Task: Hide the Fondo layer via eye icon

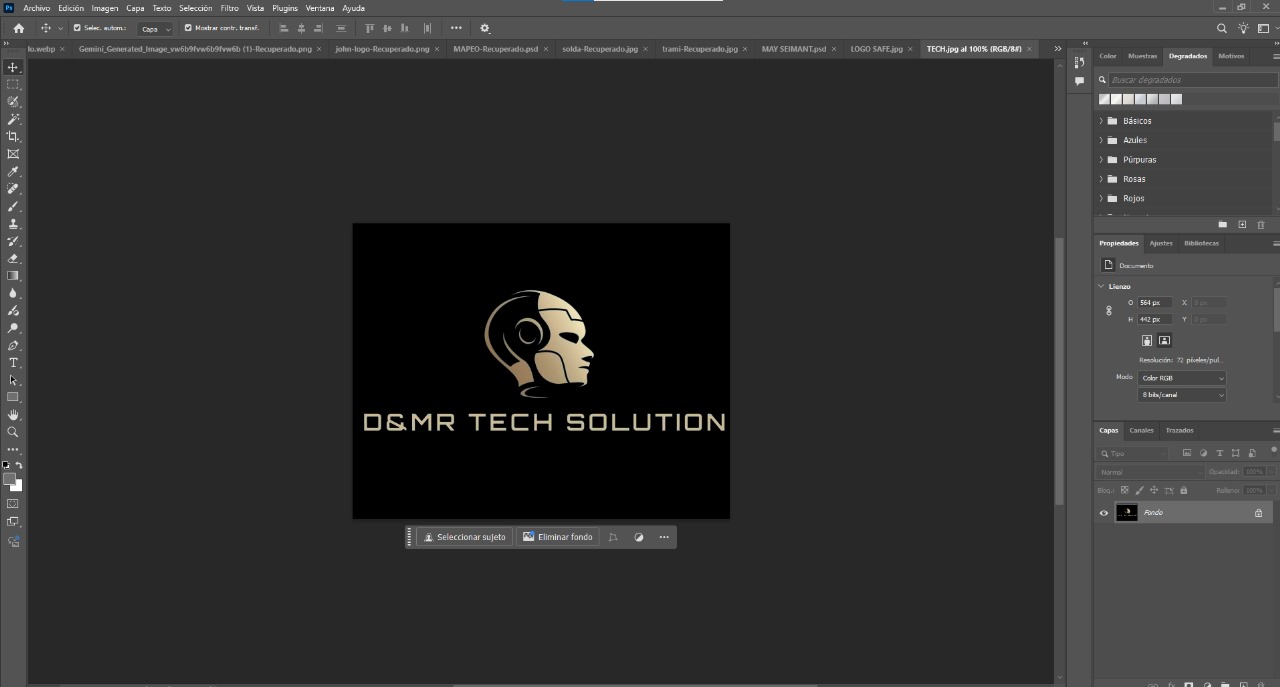Action: (1104, 513)
